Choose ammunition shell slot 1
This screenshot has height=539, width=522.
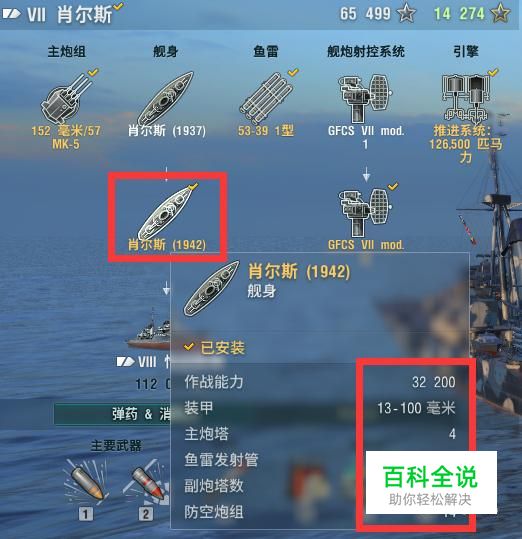point(86,484)
